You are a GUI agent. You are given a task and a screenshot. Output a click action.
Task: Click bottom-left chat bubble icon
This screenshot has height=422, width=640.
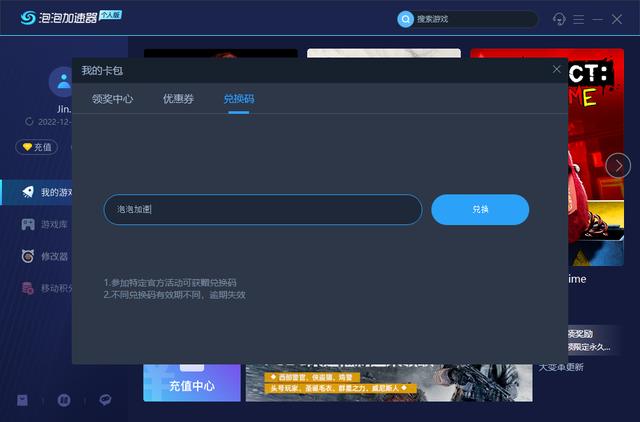click(105, 400)
